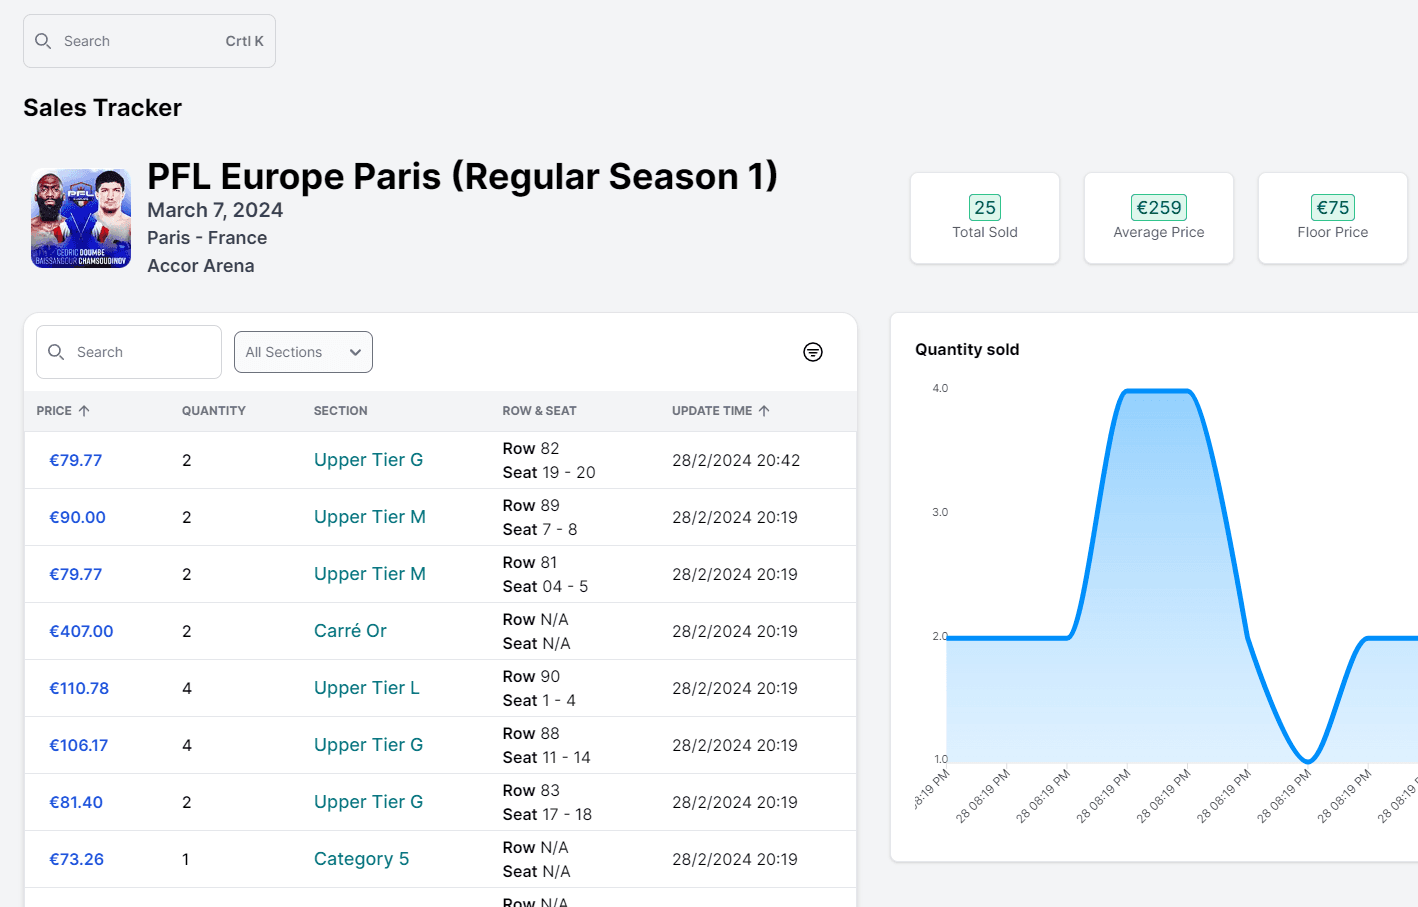Focus the table Search input field
Screen dimensions: 1418x907
(x=142, y=352)
